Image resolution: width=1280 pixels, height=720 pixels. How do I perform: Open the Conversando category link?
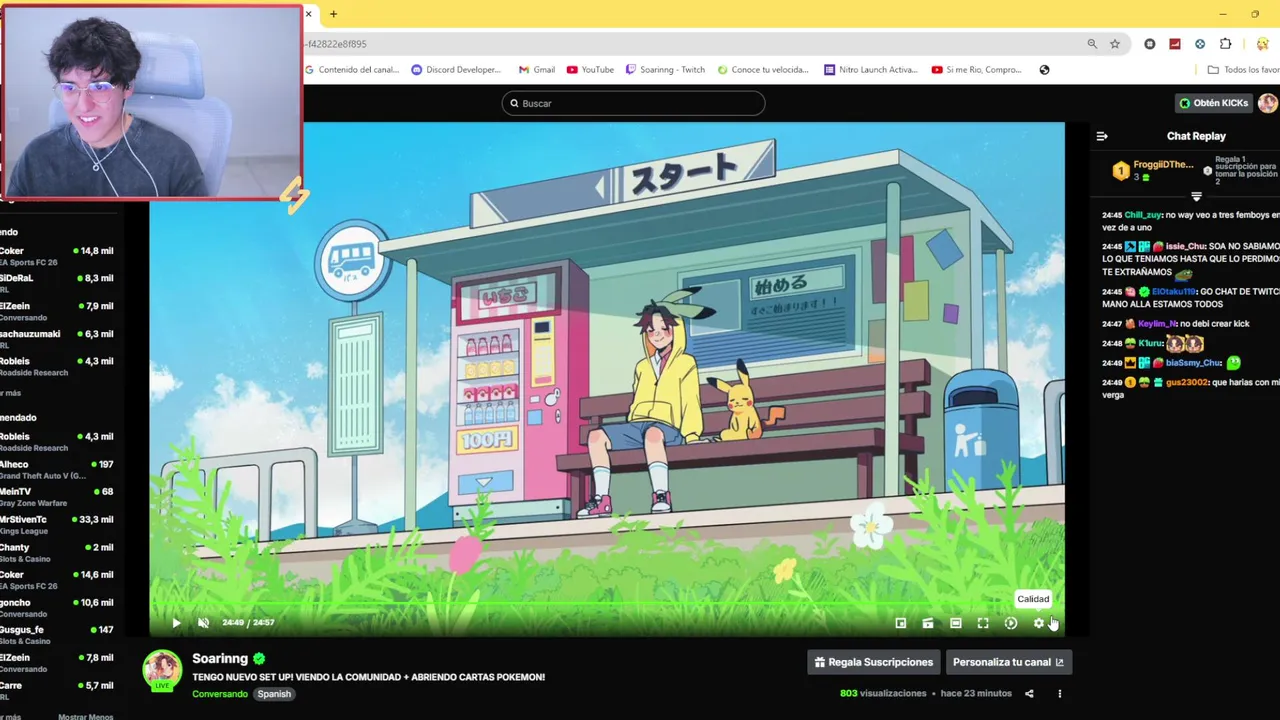coord(220,694)
